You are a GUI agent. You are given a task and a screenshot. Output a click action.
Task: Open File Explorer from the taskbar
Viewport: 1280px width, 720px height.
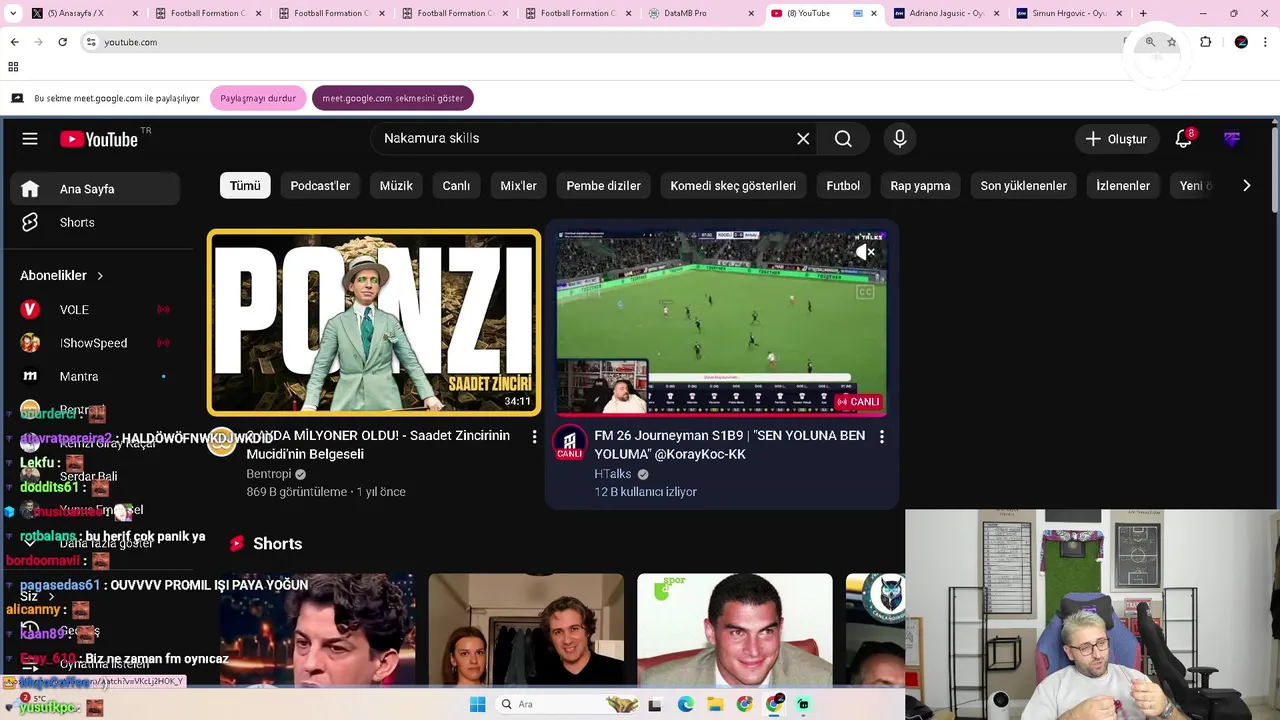pyautogui.click(x=715, y=704)
